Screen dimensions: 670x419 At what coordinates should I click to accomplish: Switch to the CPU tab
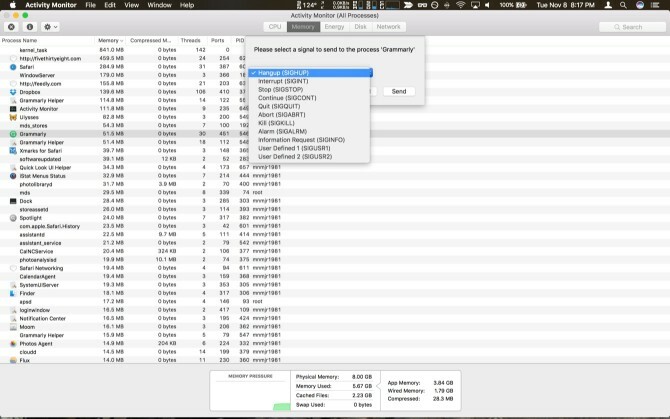point(275,27)
